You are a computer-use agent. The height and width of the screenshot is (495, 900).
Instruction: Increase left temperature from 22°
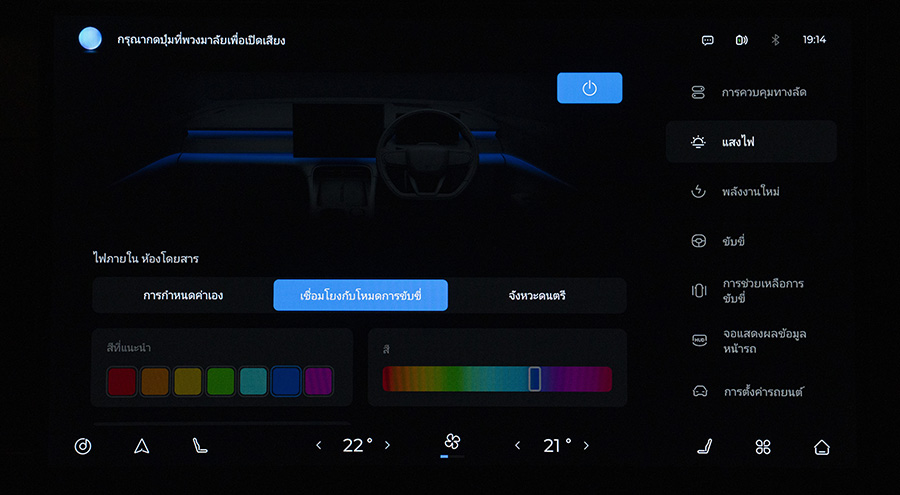click(x=388, y=446)
